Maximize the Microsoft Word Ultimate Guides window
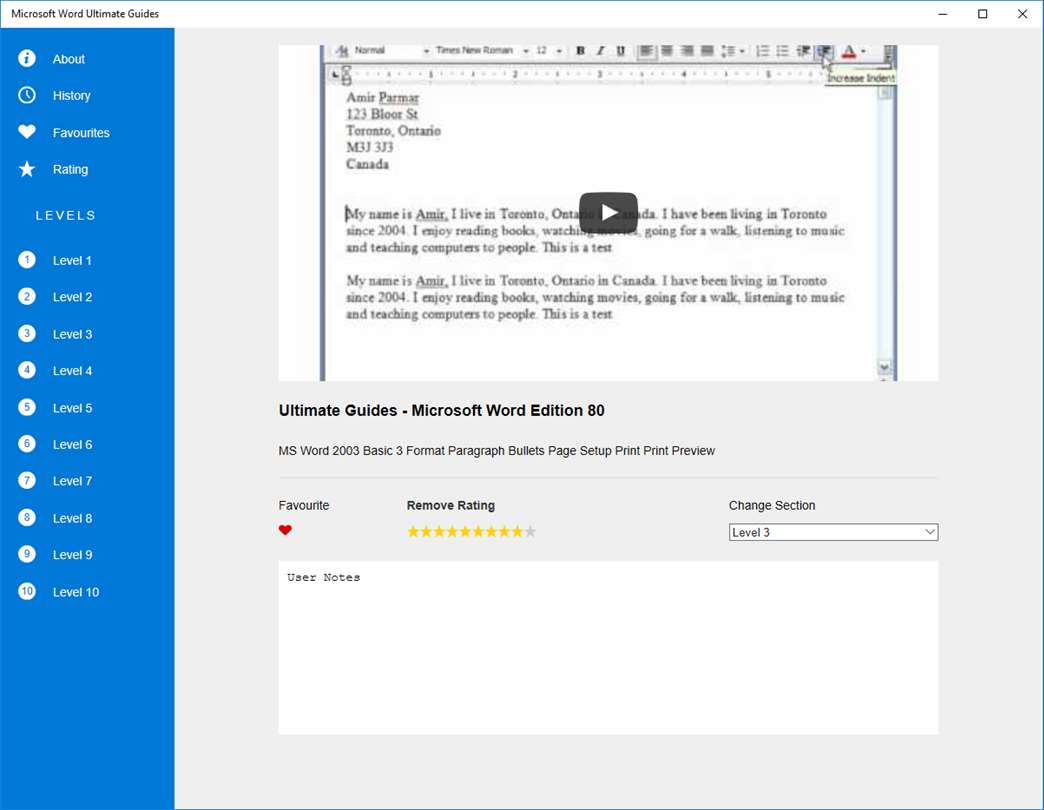The image size is (1044, 810). pyautogui.click(x=982, y=14)
